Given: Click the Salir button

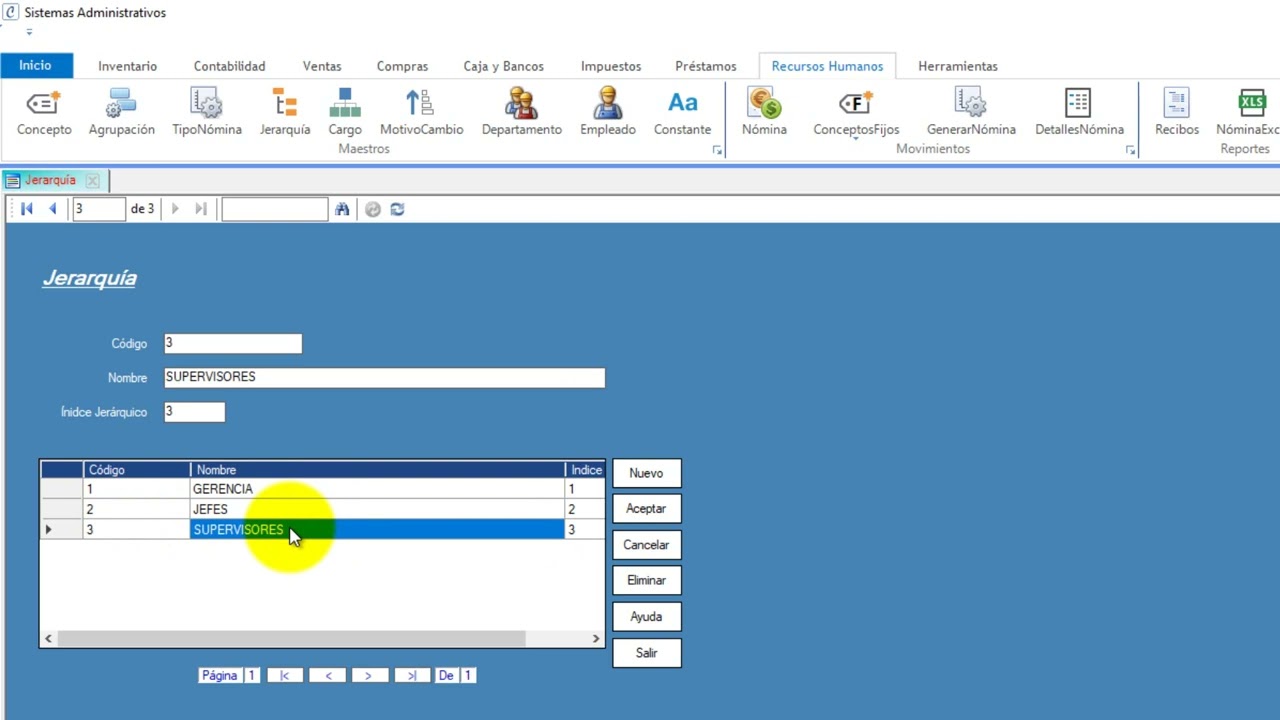Looking at the screenshot, I should (x=646, y=653).
